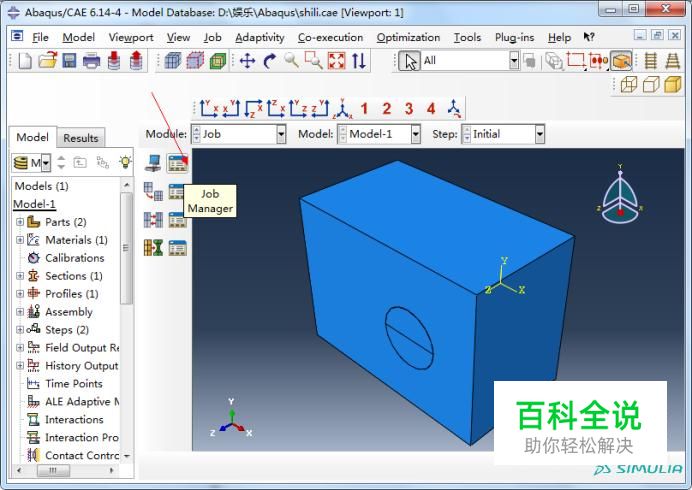Open the File menu
The image size is (692, 490).
[x=40, y=38]
